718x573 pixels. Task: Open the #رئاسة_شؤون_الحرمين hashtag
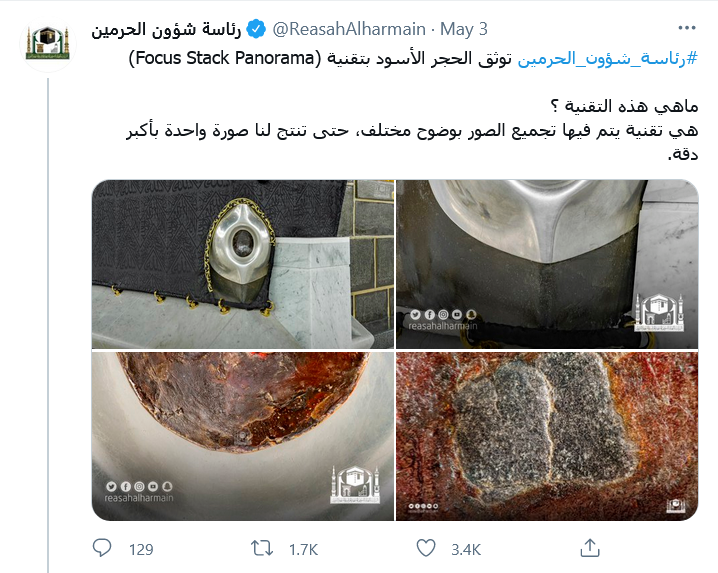point(608,59)
